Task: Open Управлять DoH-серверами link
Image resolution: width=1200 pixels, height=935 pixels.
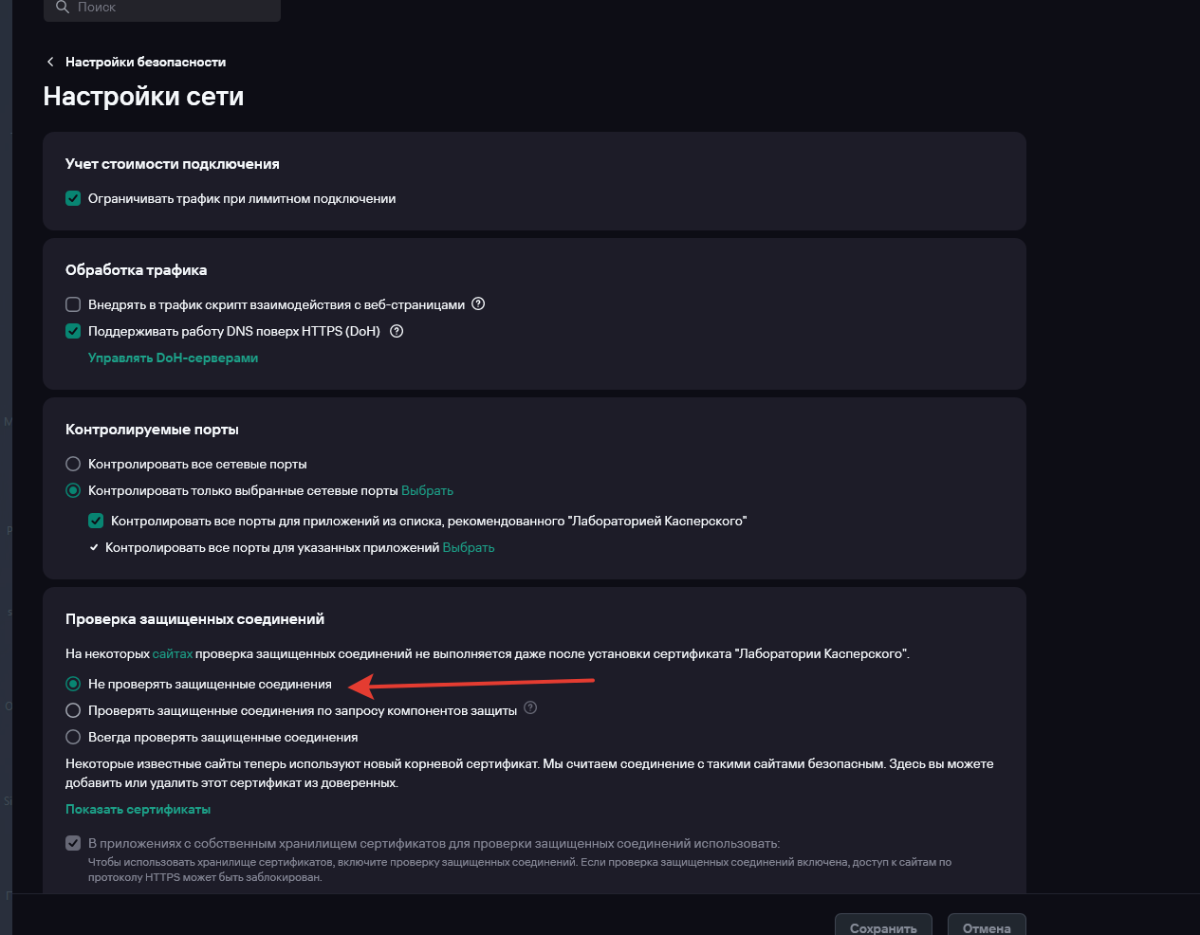Action: 173,358
